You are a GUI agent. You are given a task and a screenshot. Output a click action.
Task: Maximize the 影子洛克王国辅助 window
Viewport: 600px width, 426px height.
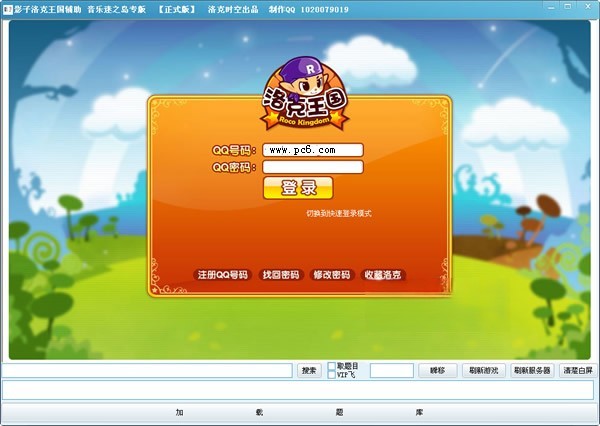[568, 7]
